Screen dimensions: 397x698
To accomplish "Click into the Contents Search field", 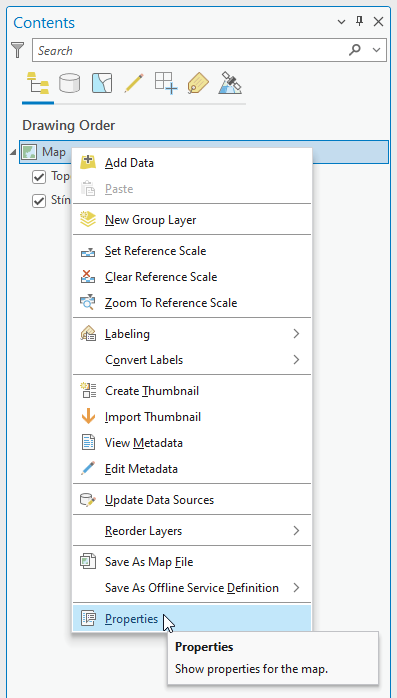I will pyautogui.click(x=190, y=51).
